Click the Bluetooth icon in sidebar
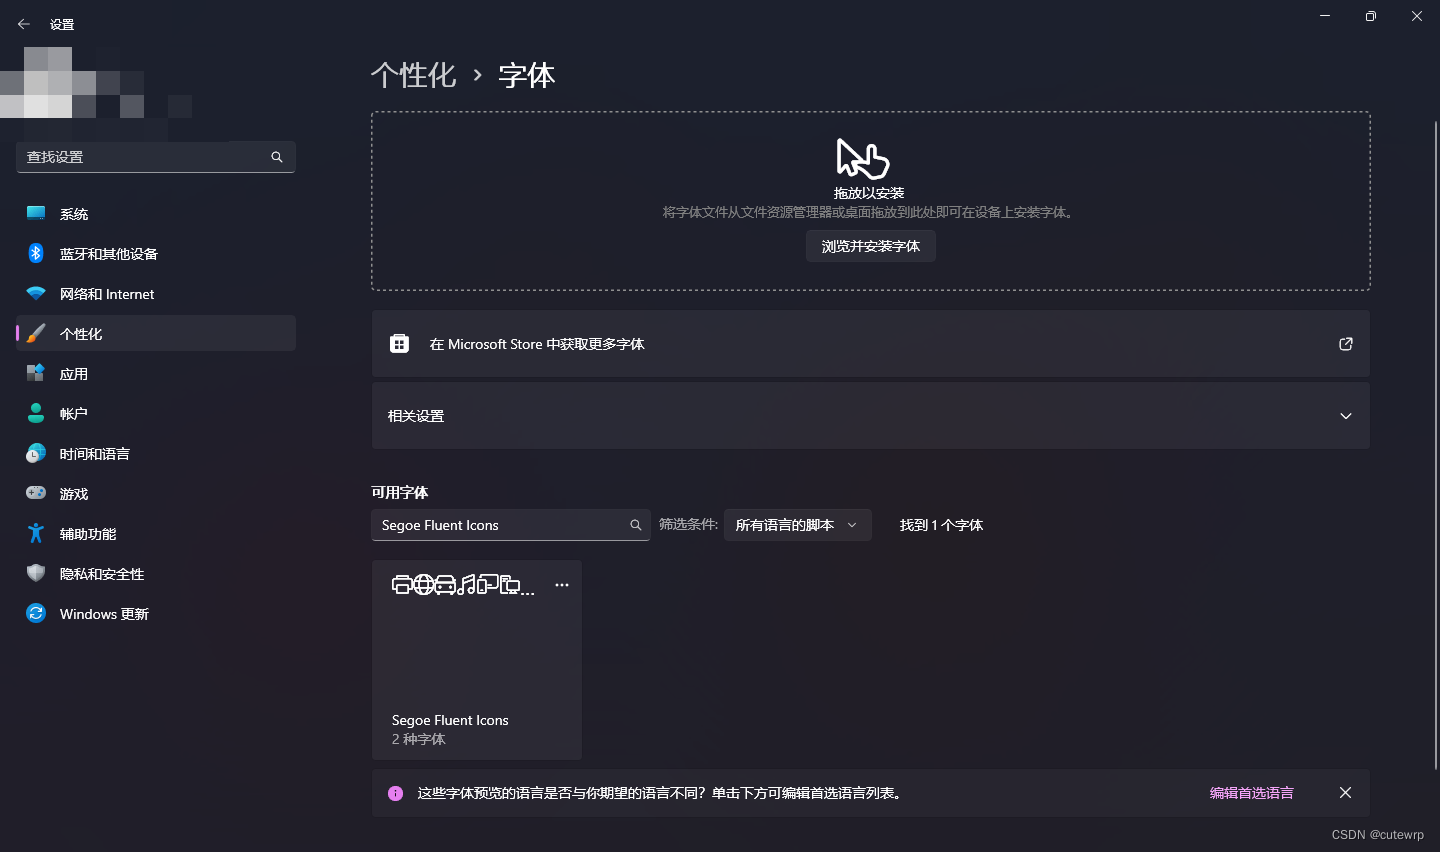 pos(36,253)
